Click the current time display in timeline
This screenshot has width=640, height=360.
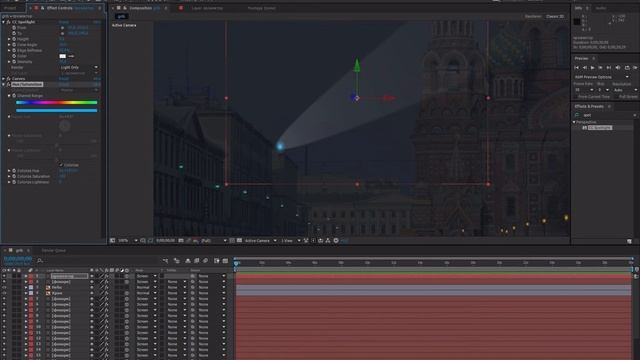[x=18, y=259]
